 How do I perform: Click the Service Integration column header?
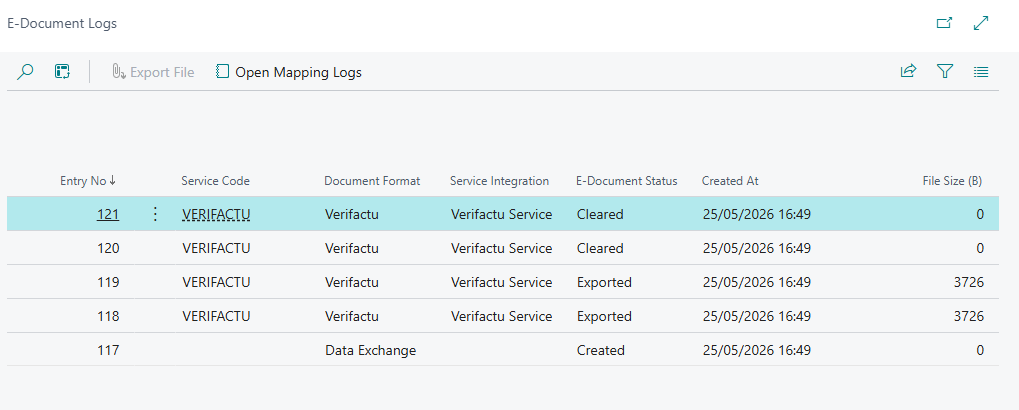pos(499,181)
